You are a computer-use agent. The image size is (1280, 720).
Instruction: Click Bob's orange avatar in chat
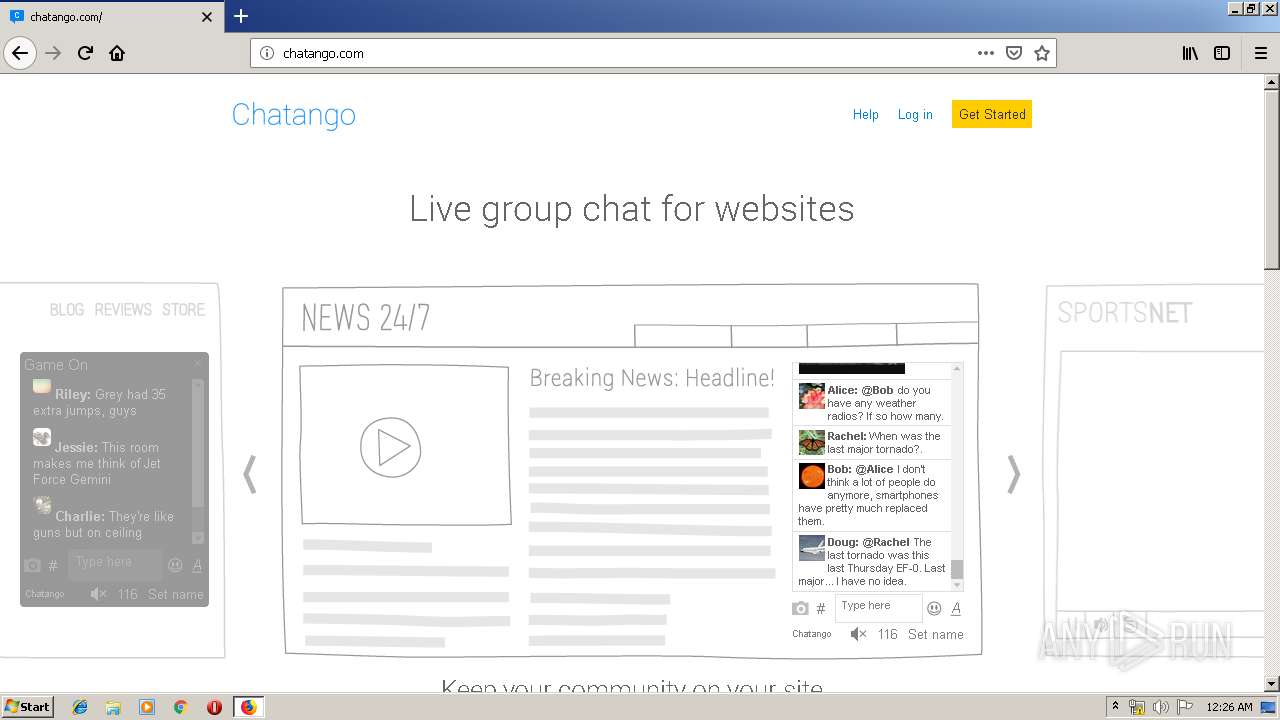pos(811,475)
